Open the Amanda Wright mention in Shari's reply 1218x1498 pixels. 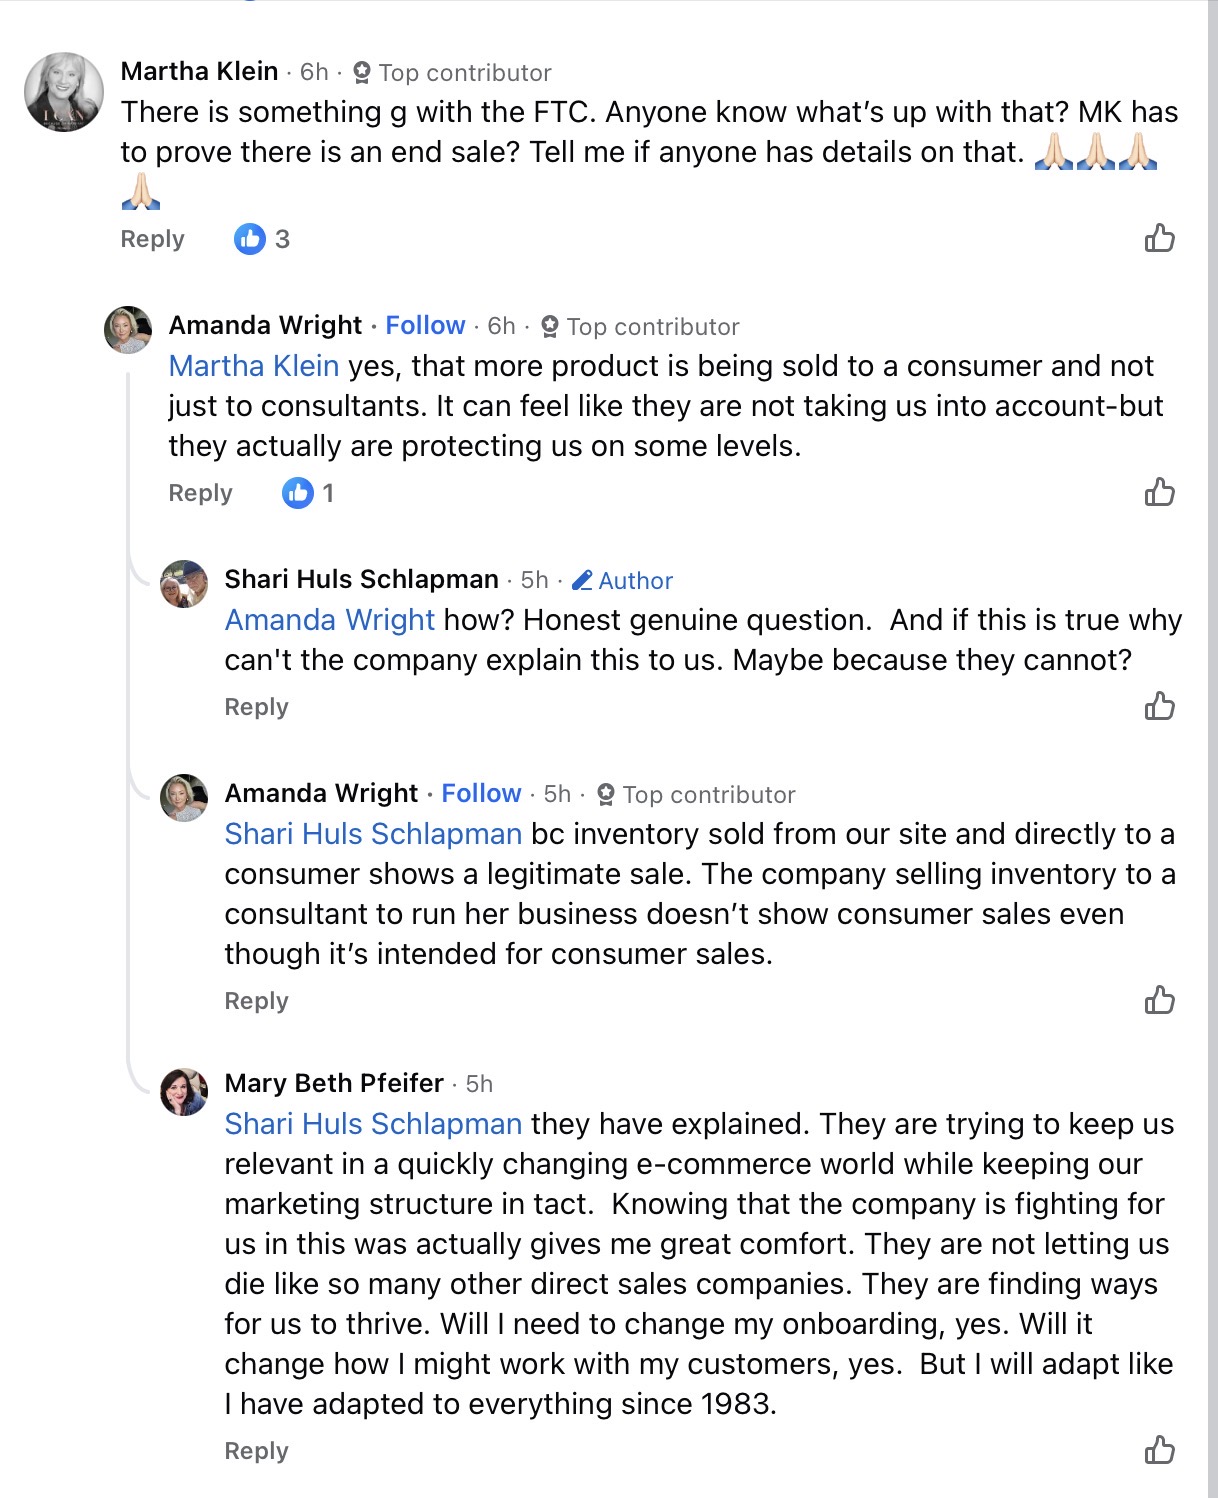click(x=330, y=620)
